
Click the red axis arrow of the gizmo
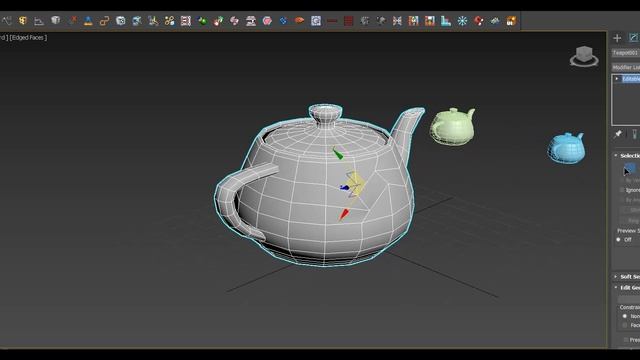tap(344, 215)
